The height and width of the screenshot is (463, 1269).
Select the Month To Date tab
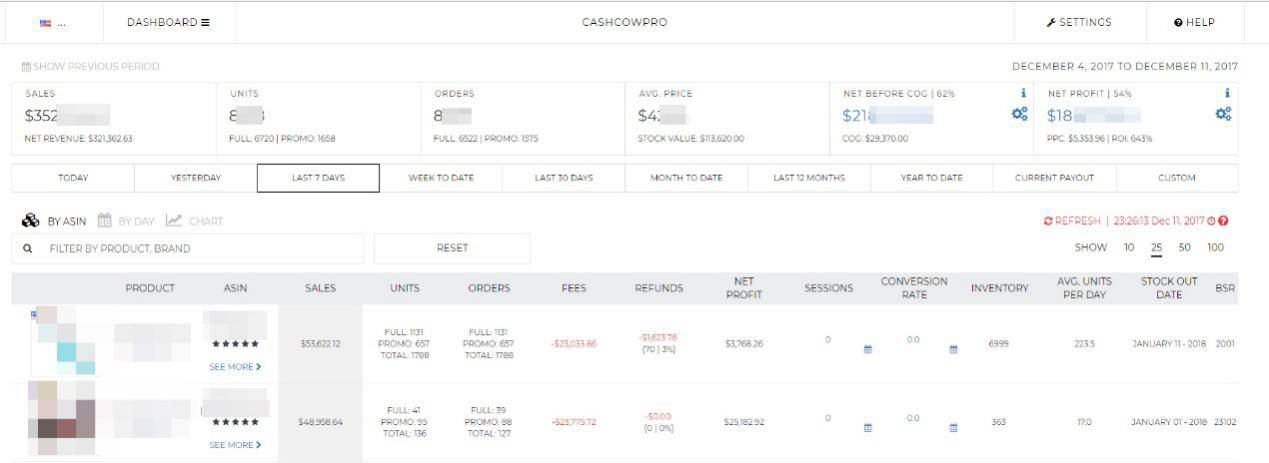(686, 178)
